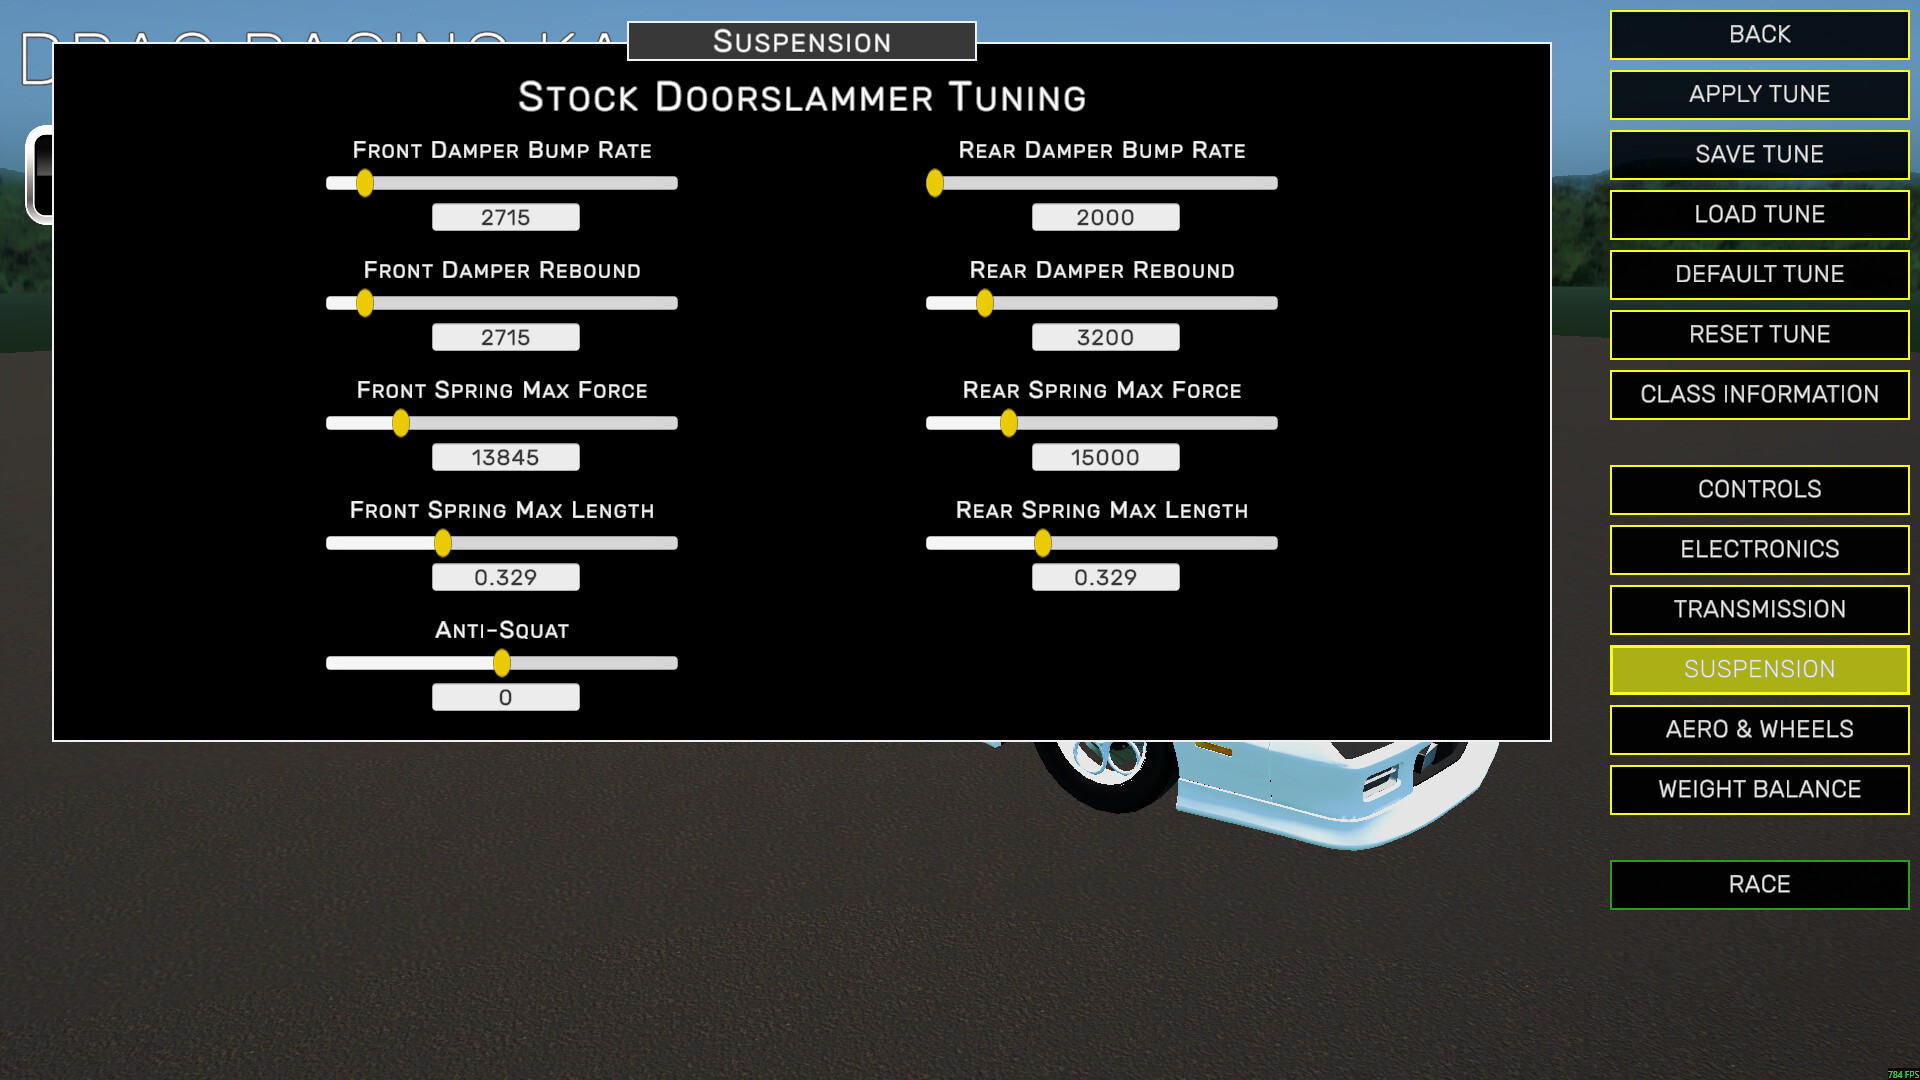
Task: Click Front Spring Max Force value field
Action: point(505,457)
